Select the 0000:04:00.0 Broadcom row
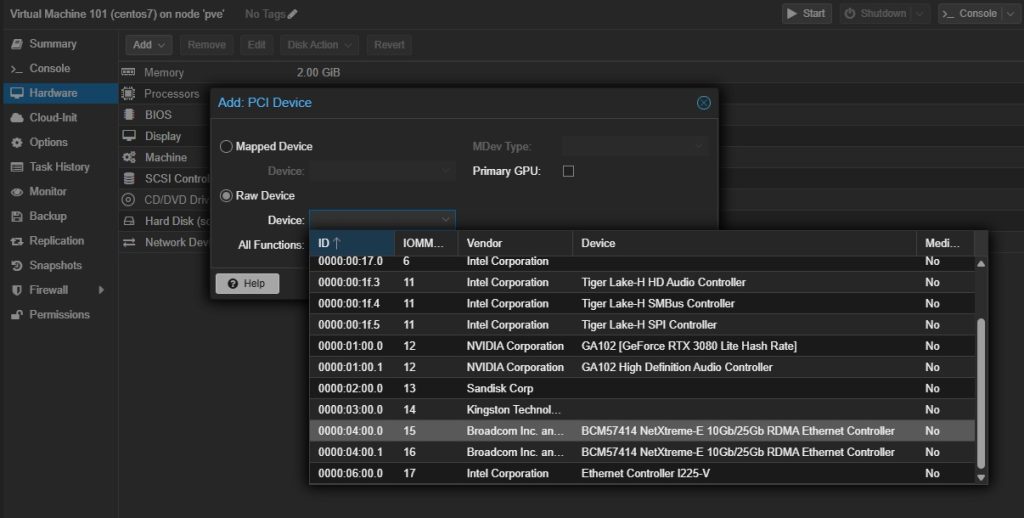1024x518 pixels. 643,431
